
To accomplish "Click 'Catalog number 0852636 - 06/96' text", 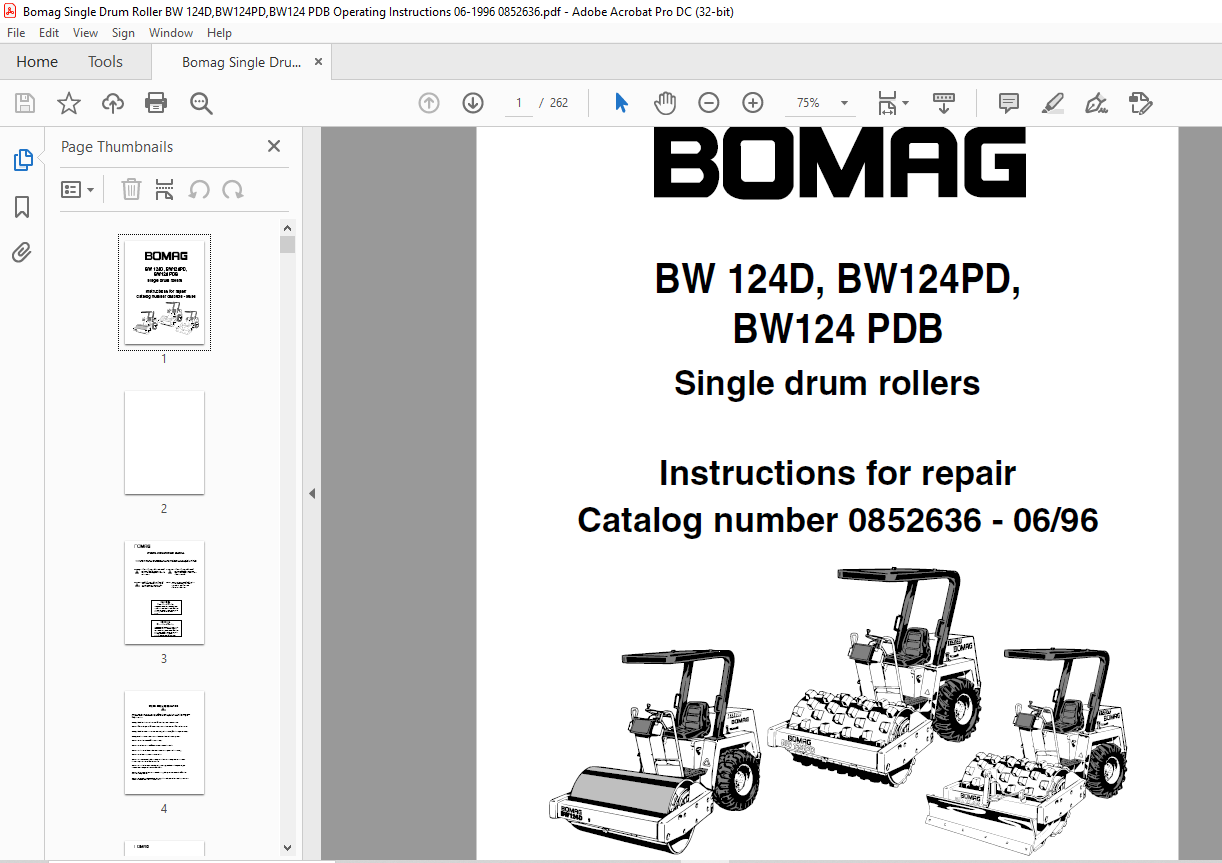I will click(838, 520).
